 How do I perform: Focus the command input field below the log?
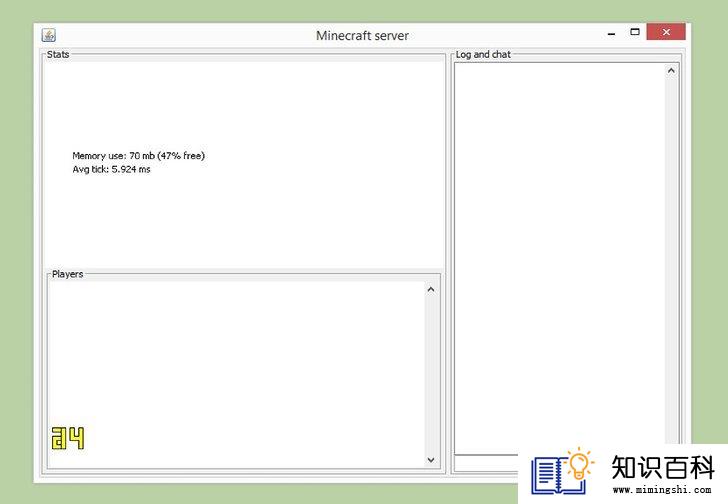point(486,463)
